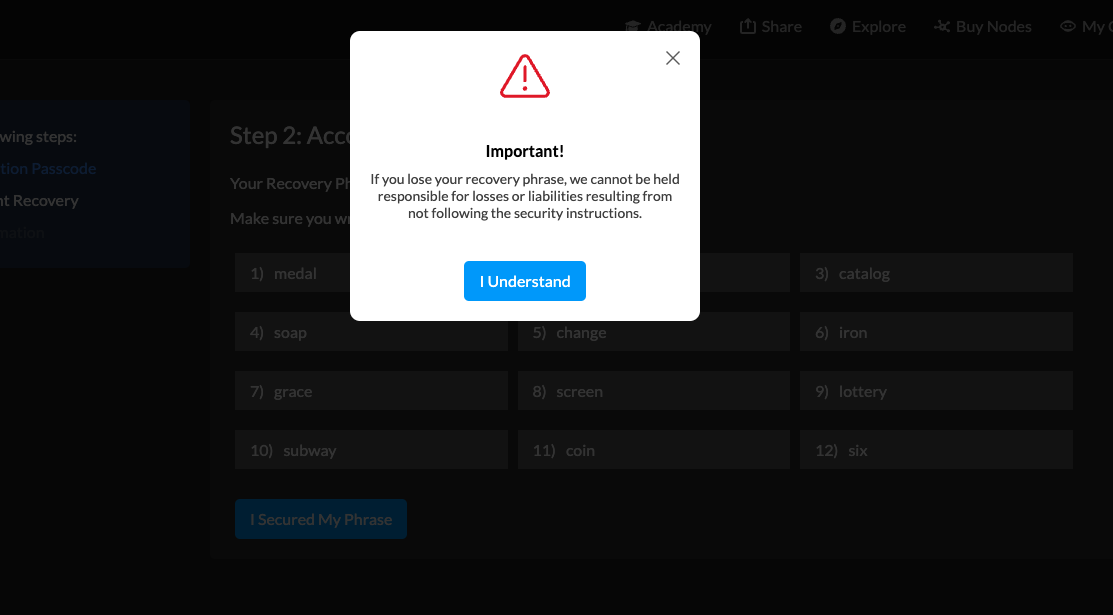Viewport: 1113px width, 615px height.
Task: Click the Share icon in the top navigation
Action: (x=747, y=26)
